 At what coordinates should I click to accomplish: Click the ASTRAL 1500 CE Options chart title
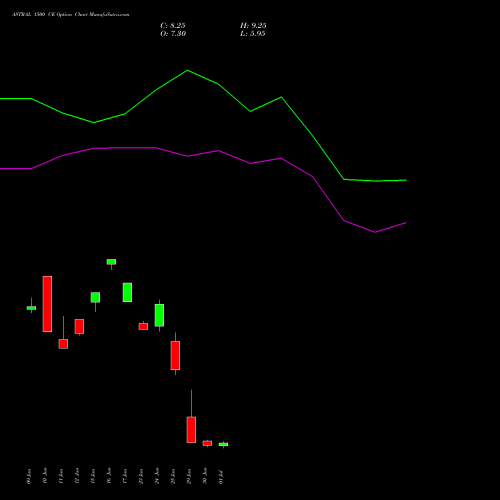click(x=70, y=15)
